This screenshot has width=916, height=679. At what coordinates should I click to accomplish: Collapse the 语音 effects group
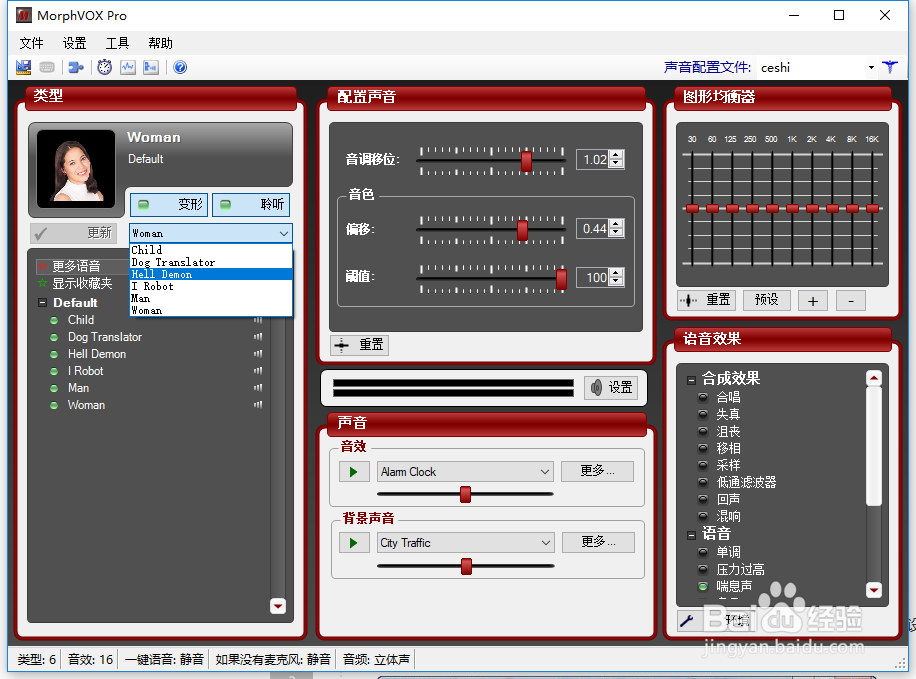(x=691, y=535)
